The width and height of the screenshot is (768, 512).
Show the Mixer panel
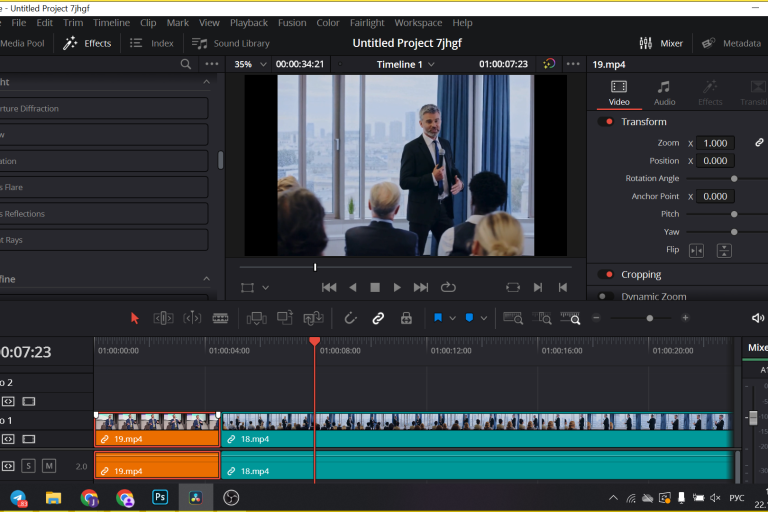coord(661,43)
